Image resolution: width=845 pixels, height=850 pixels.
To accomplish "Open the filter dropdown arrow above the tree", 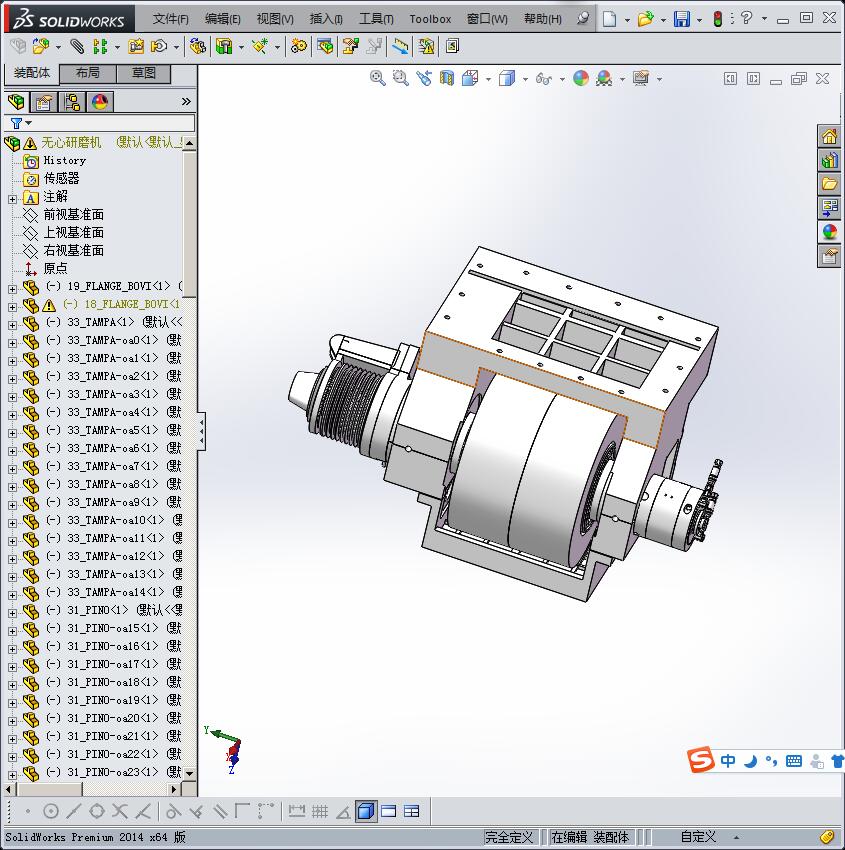I will click(29, 123).
